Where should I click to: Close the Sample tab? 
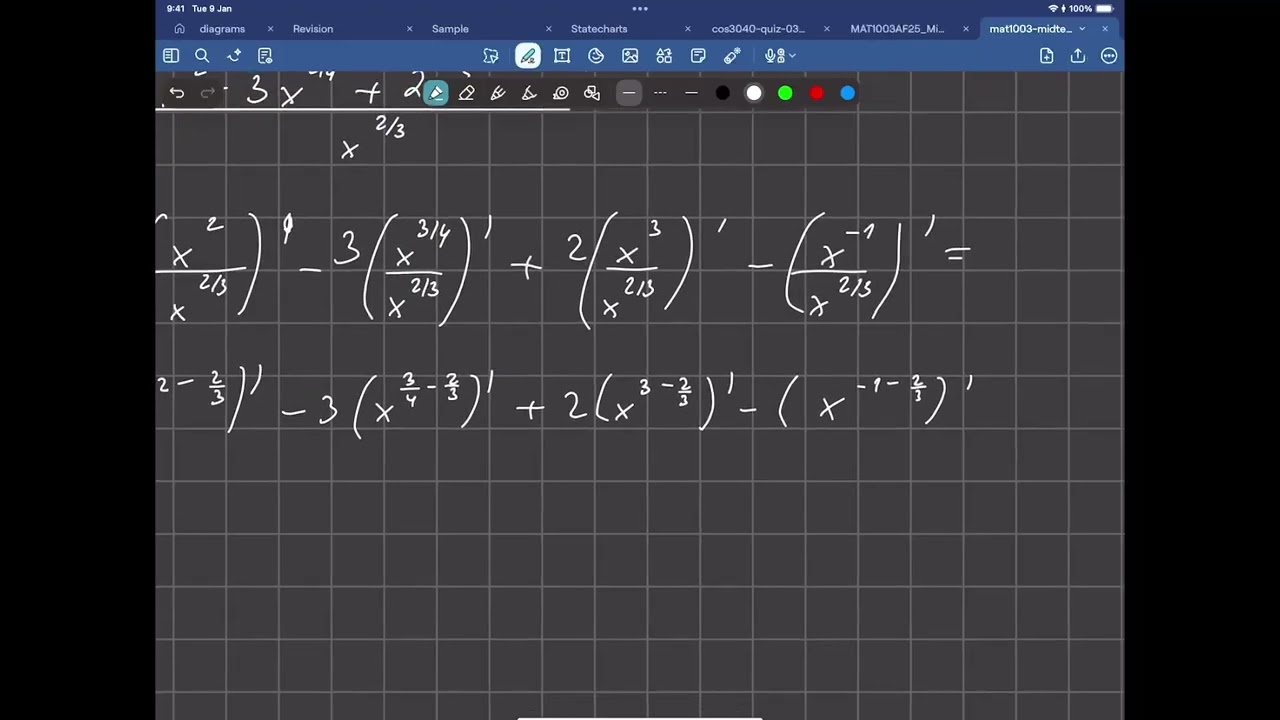548,29
